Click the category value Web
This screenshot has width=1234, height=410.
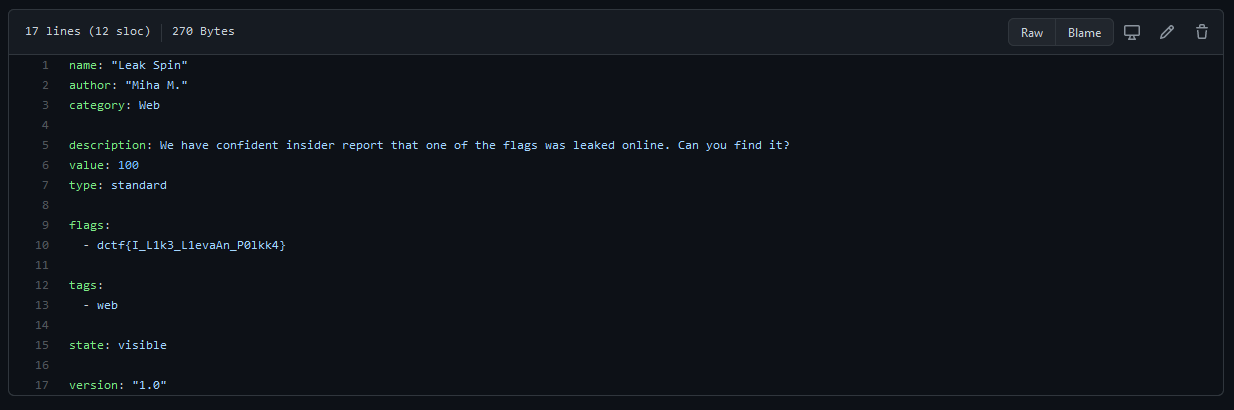149,105
